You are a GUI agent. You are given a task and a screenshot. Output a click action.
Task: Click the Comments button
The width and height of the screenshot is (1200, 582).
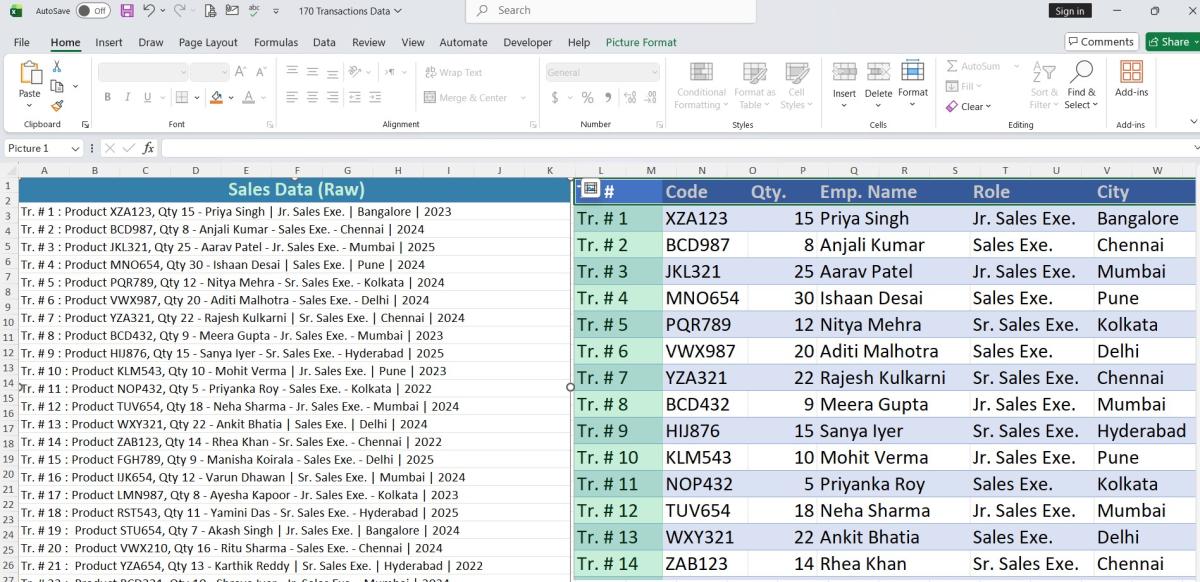click(x=1100, y=42)
